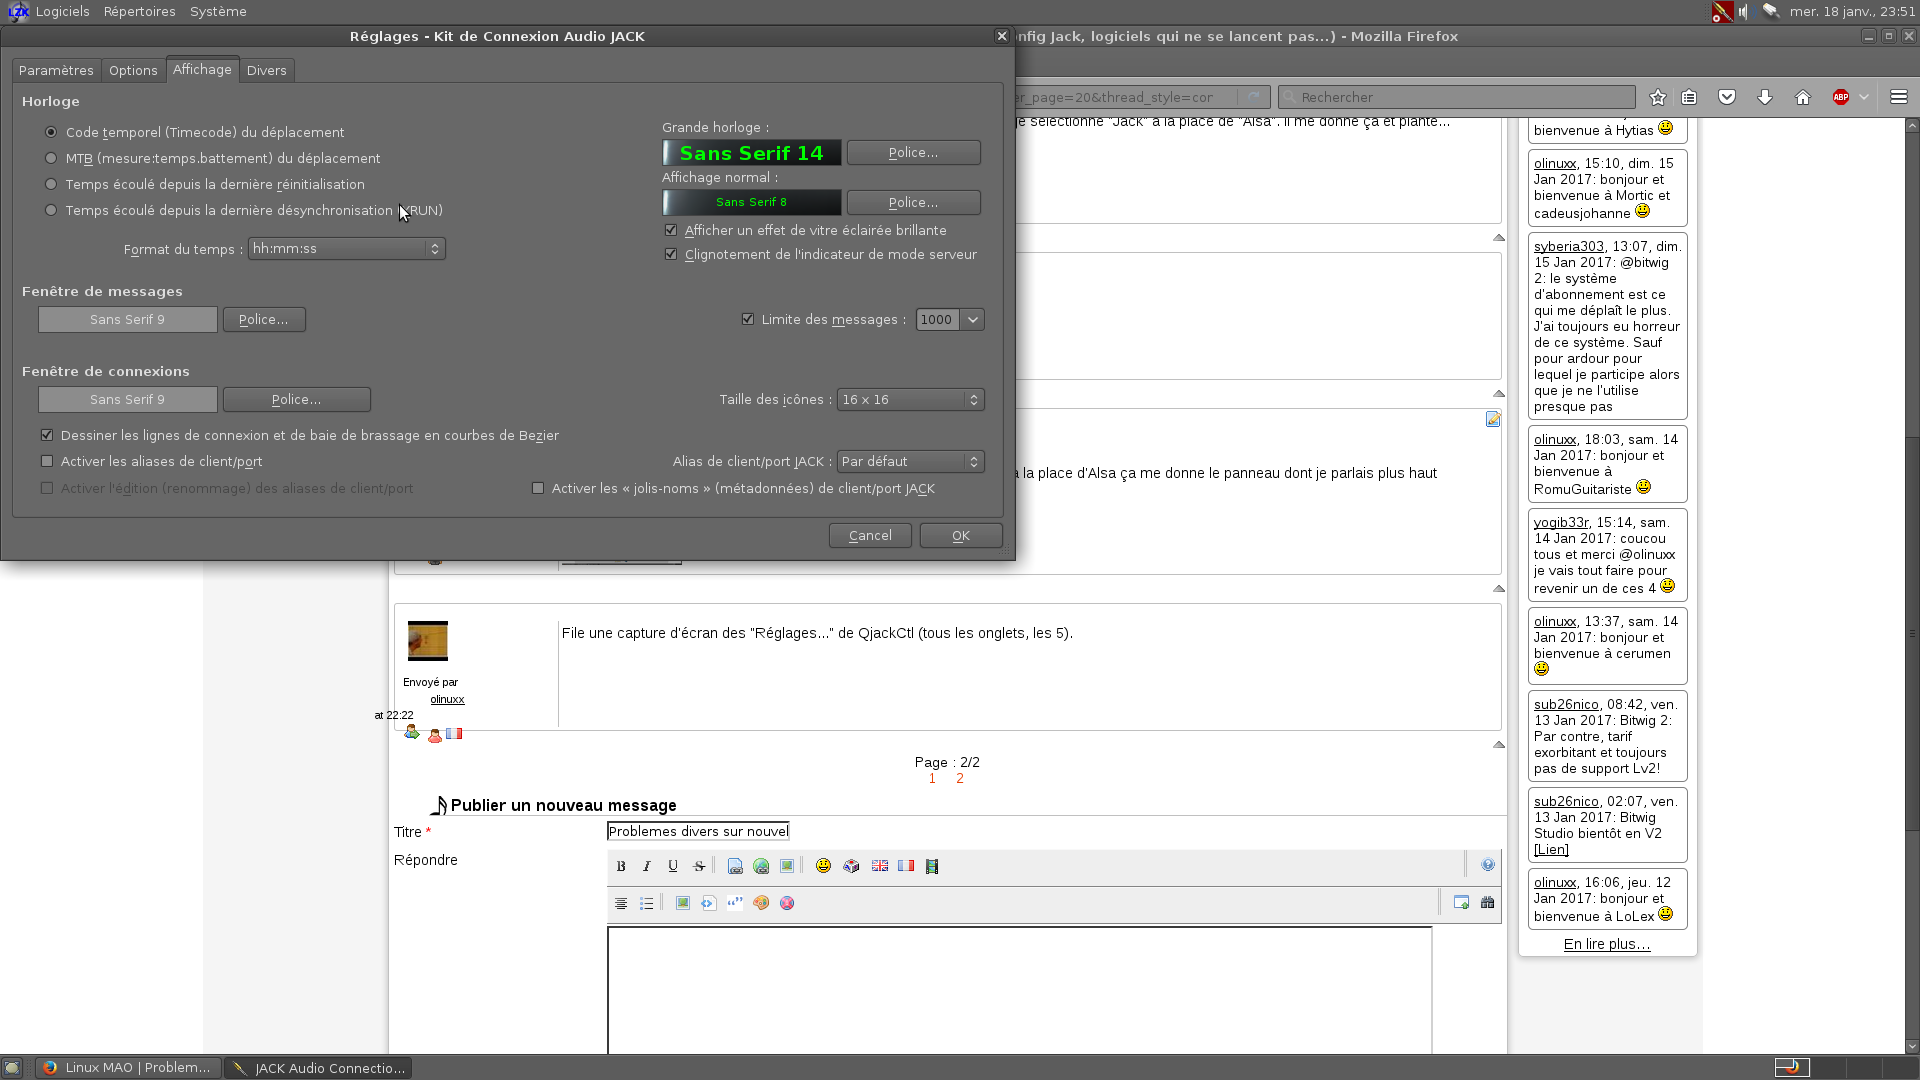1920x1080 pixels.
Task: Open the Firefox hamburger menu
Action: [1899, 97]
